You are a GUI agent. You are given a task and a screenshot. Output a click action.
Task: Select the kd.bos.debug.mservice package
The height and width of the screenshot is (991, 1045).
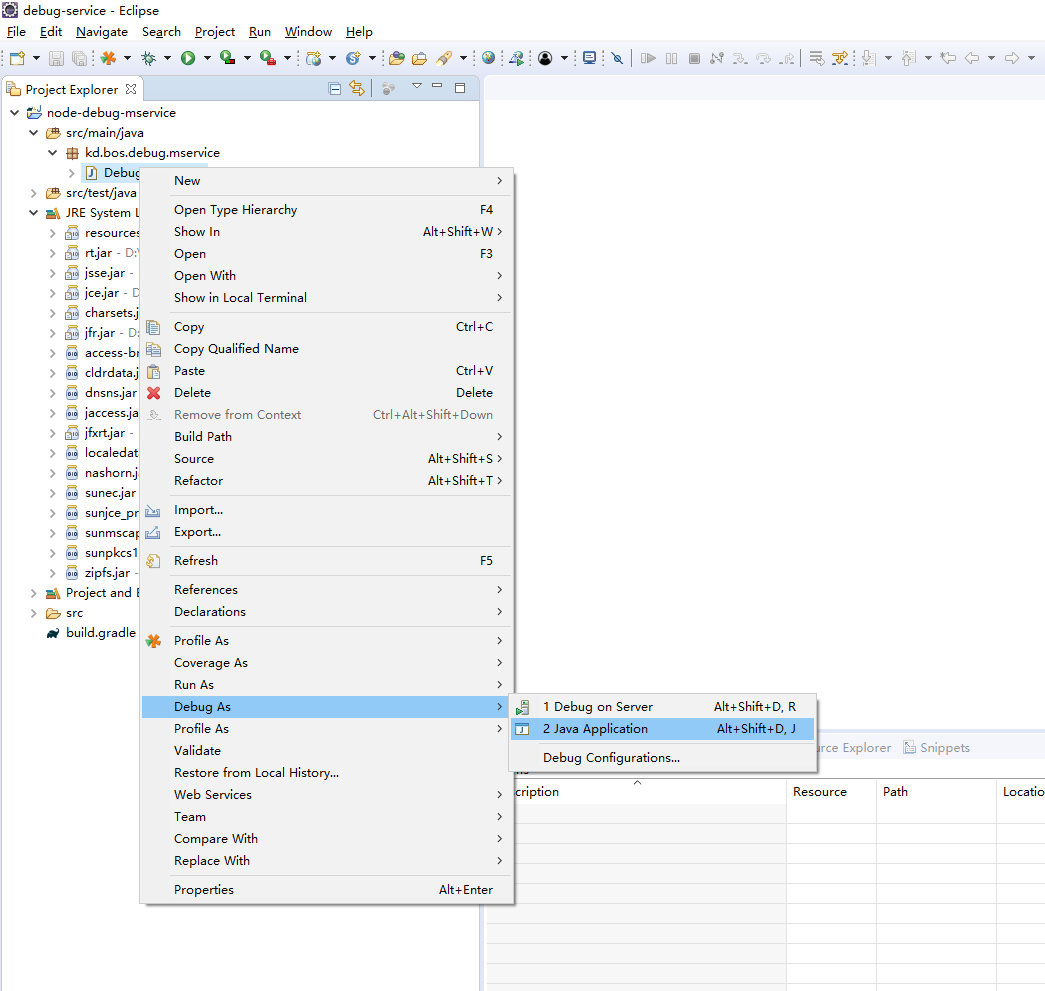coord(143,153)
